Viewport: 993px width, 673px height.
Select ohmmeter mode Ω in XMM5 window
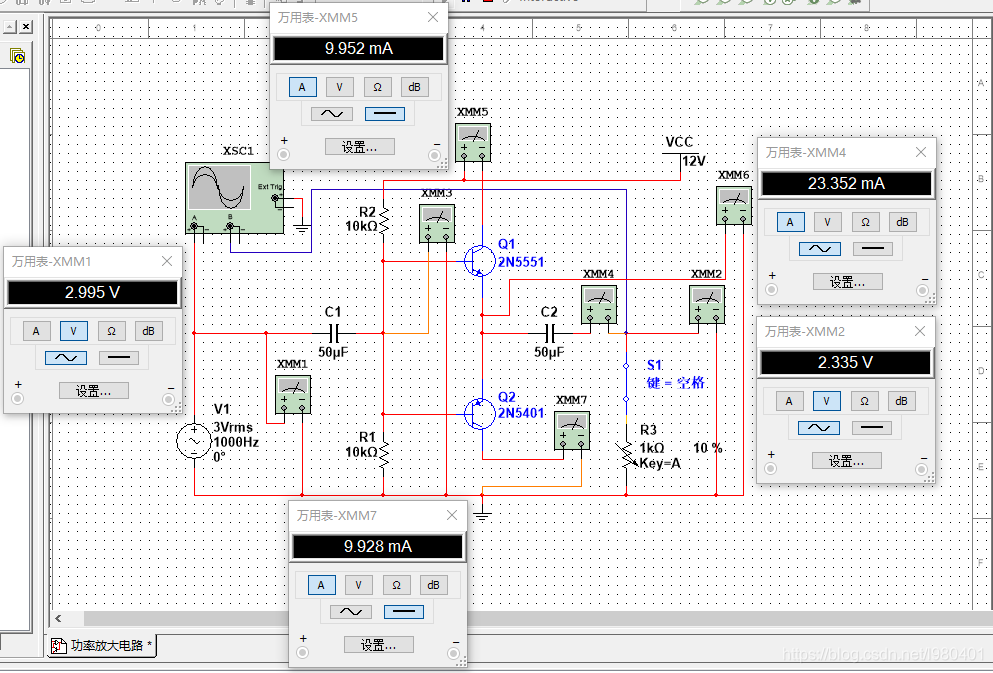pos(377,87)
